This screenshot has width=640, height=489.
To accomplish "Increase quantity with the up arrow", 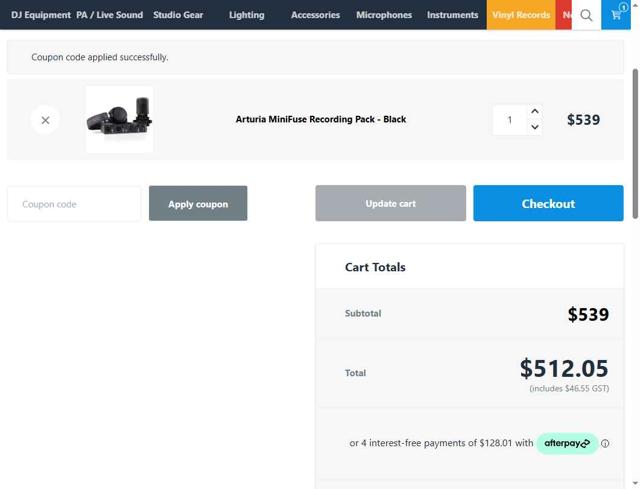I will coord(535,111).
